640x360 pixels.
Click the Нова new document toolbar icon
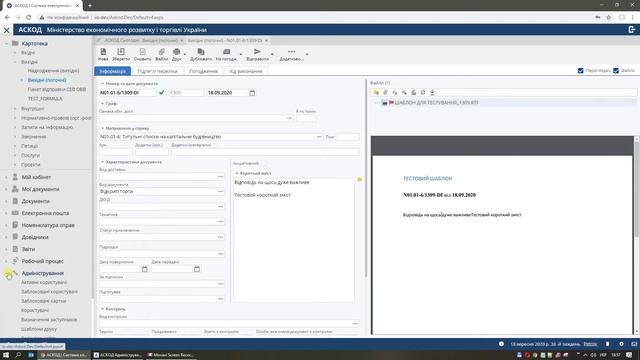click(x=103, y=52)
